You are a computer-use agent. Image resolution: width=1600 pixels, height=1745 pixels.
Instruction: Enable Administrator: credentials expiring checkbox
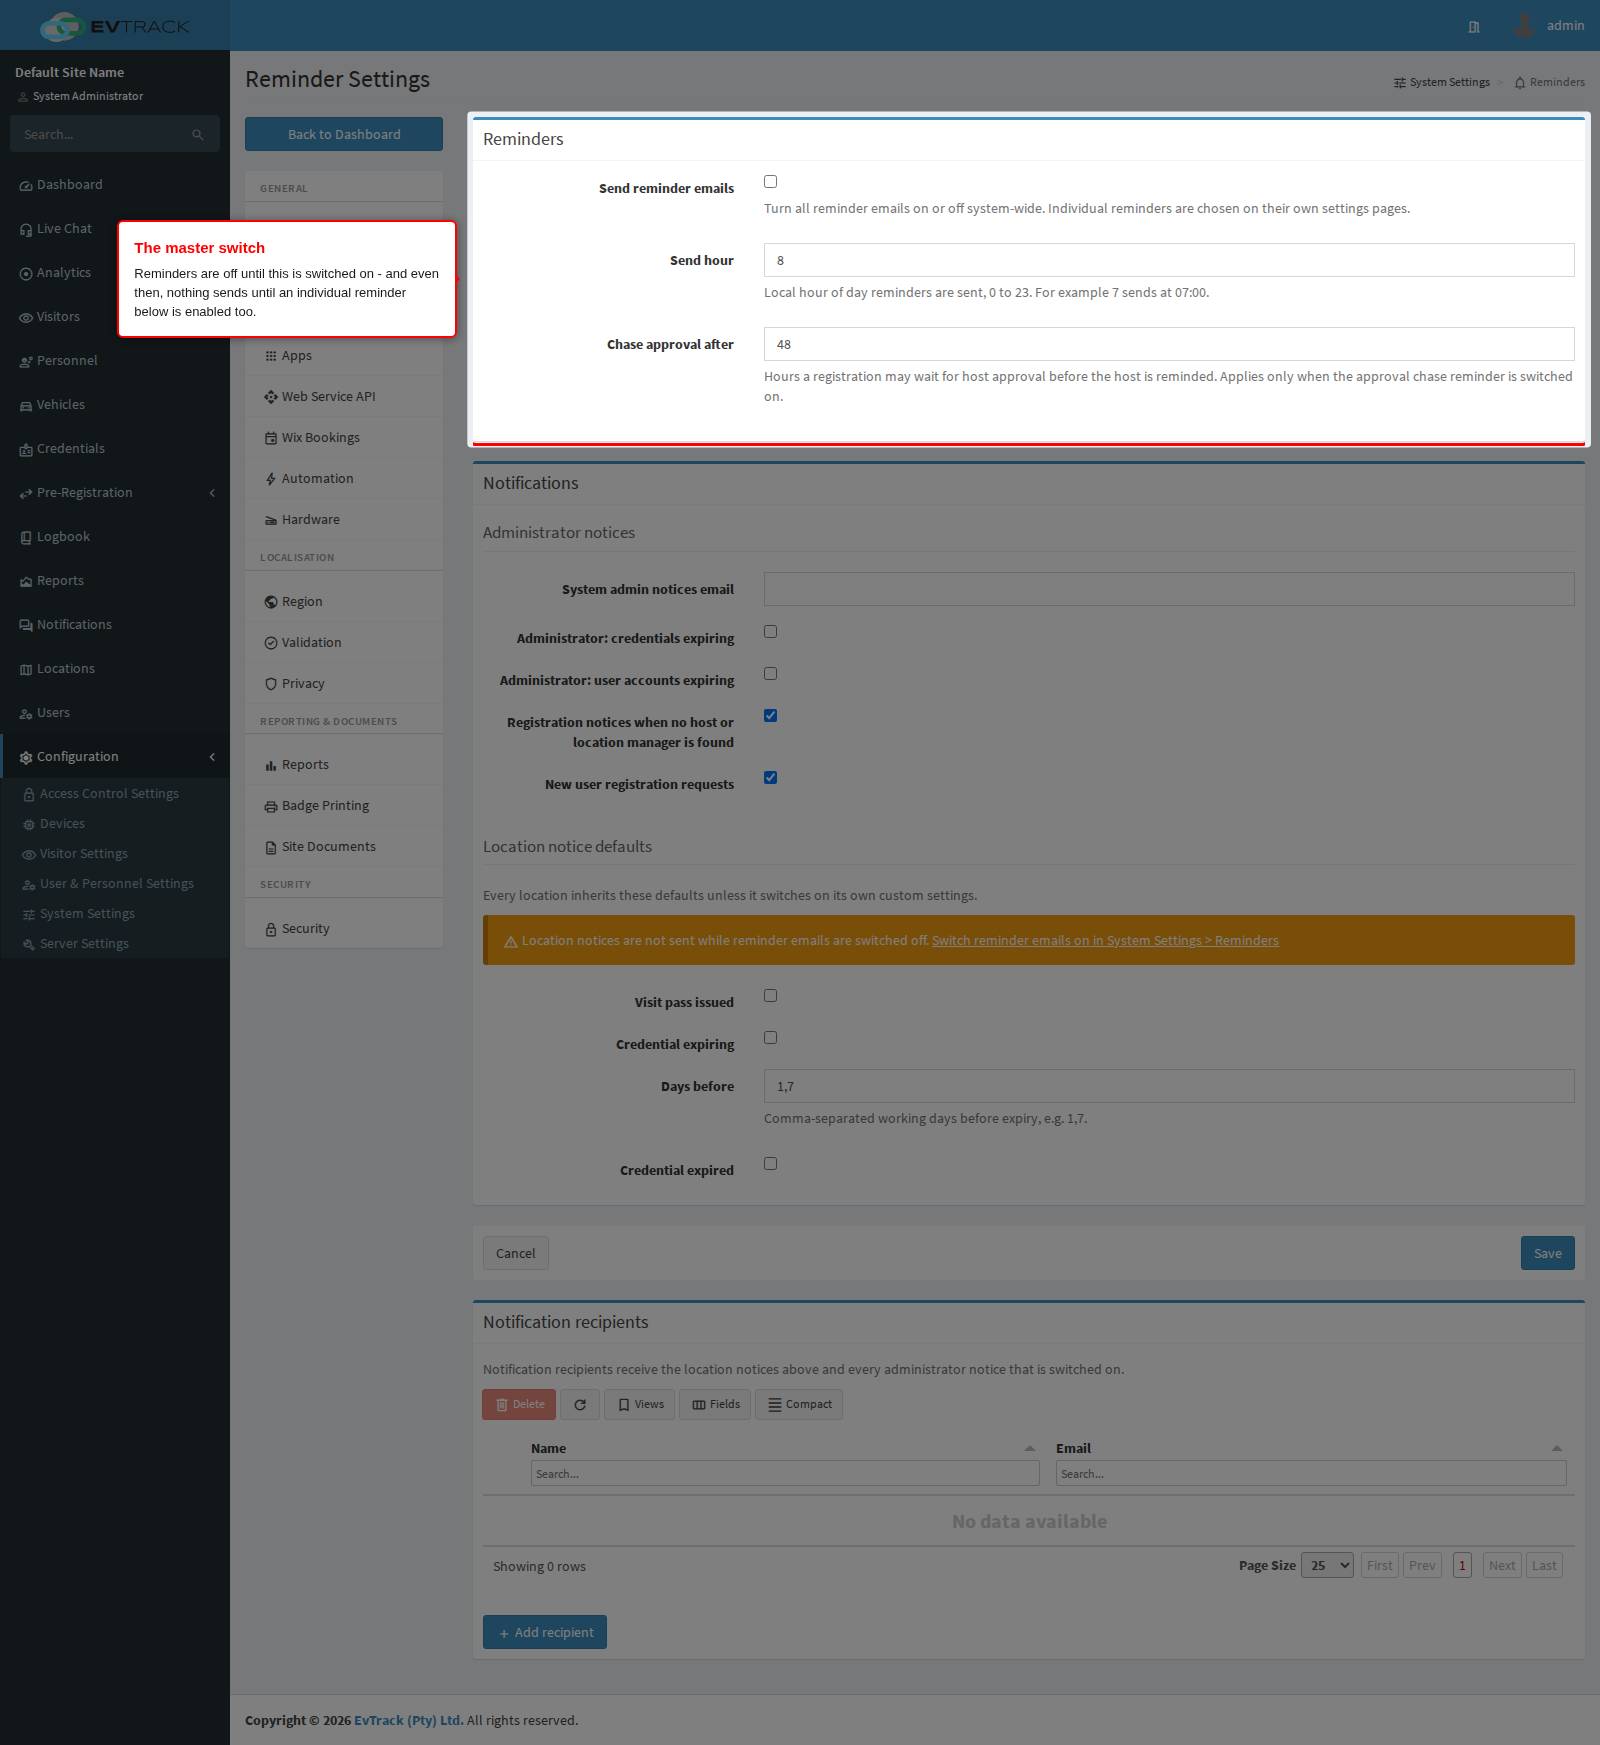click(770, 632)
